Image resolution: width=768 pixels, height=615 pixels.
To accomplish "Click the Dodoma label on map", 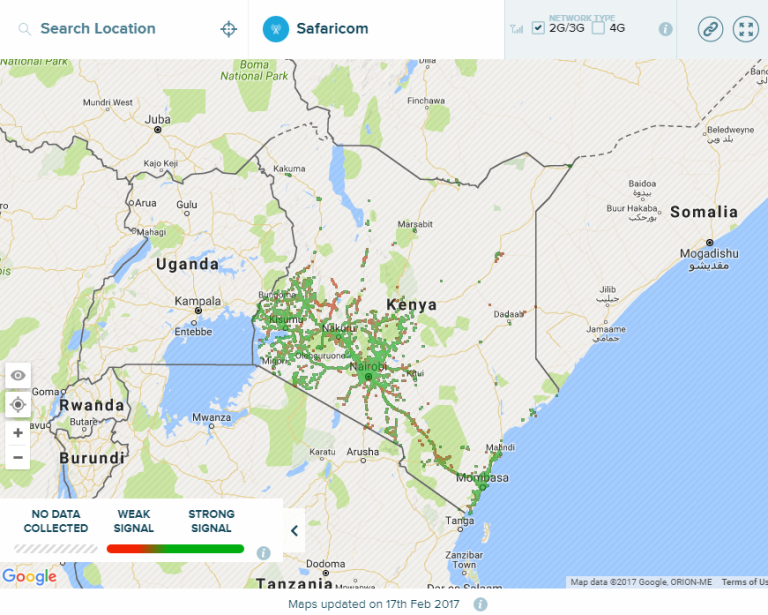I will [x=326, y=564].
